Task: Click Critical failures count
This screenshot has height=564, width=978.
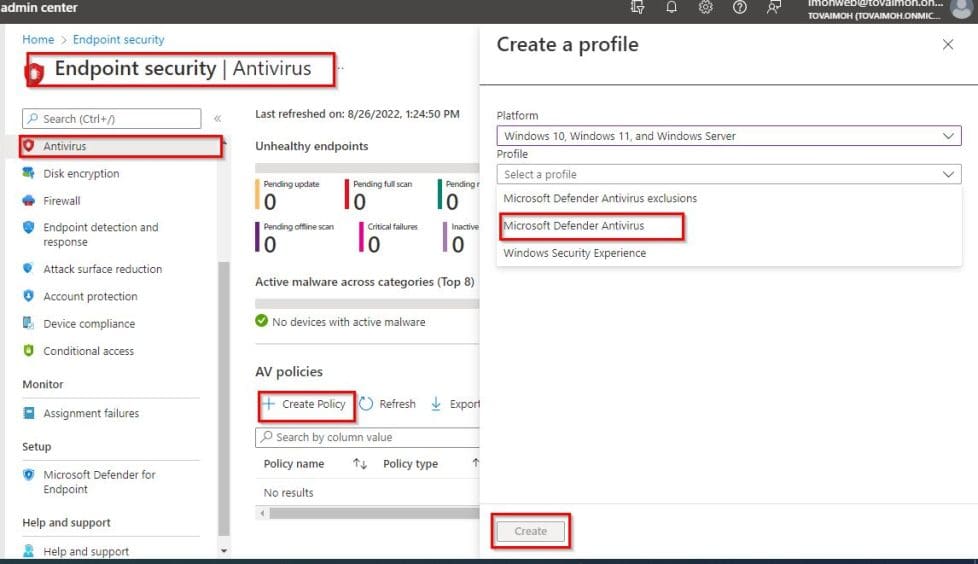Action: pyautogui.click(x=374, y=244)
